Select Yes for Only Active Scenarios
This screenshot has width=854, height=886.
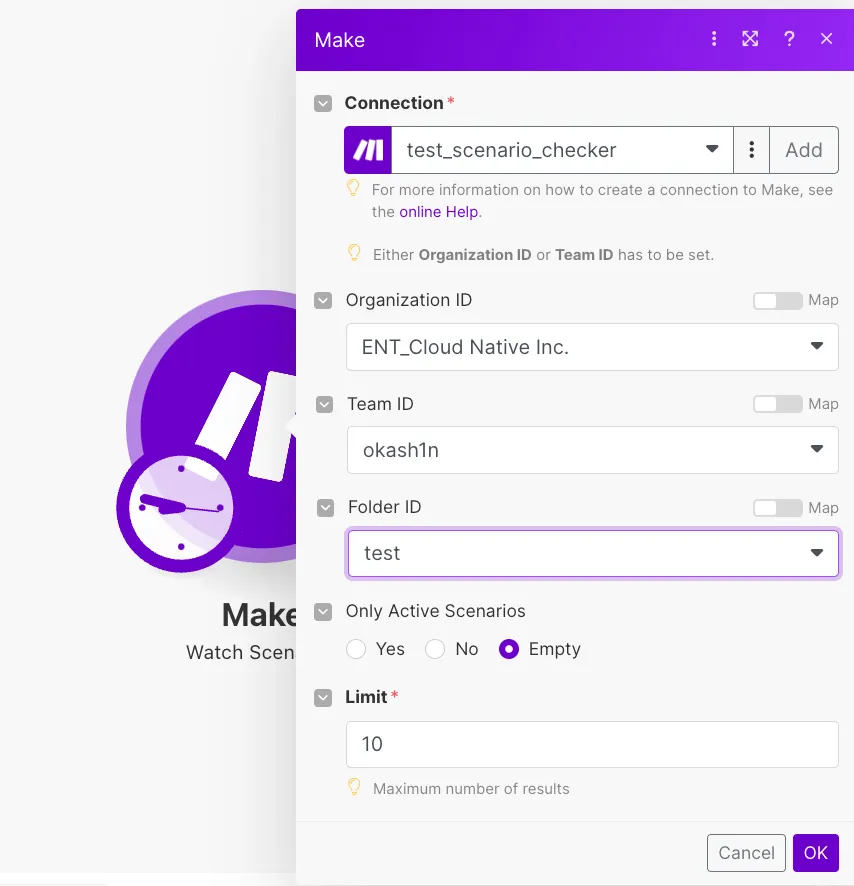click(x=356, y=649)
